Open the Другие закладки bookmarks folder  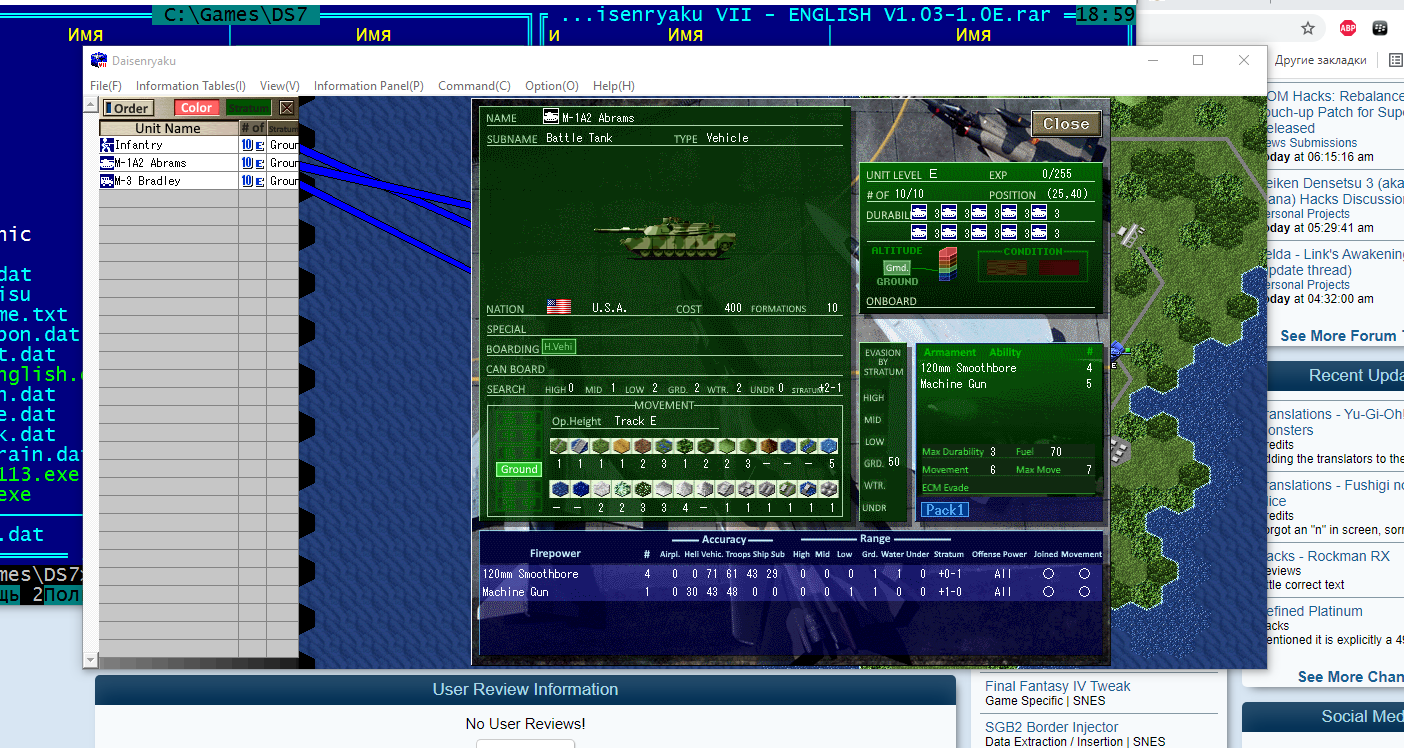click(1320, 60)
